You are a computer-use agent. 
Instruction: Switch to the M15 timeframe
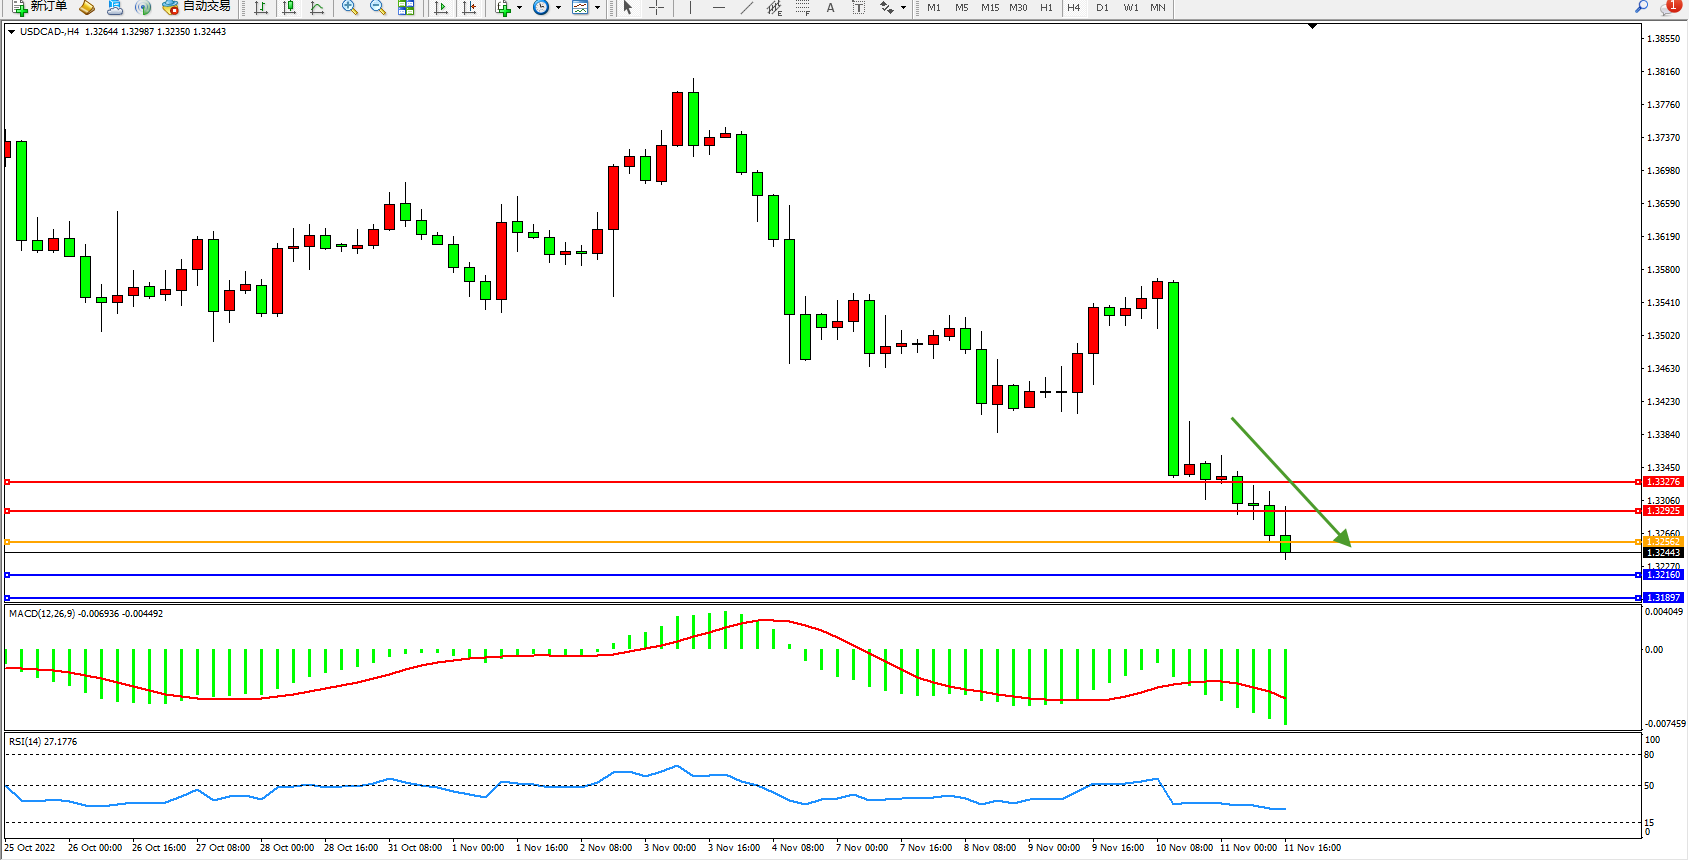pyautogui.click(x=989, y=8)
